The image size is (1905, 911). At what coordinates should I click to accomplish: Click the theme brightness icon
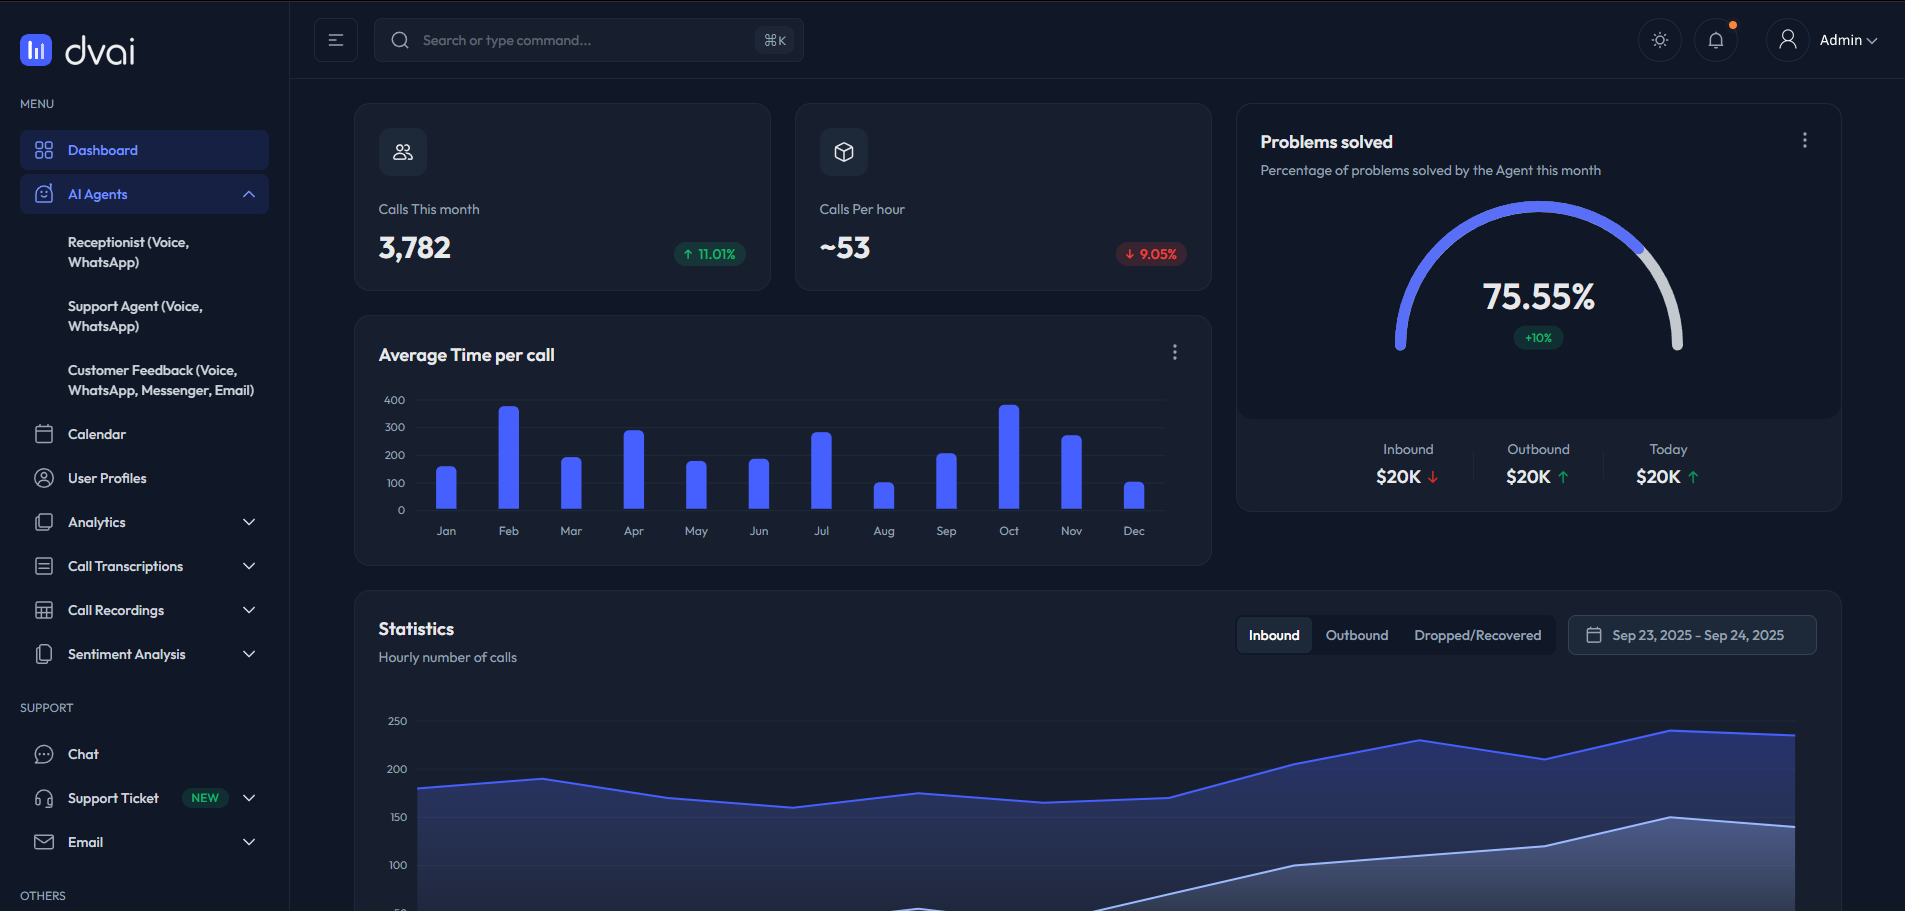[1660, 40]
